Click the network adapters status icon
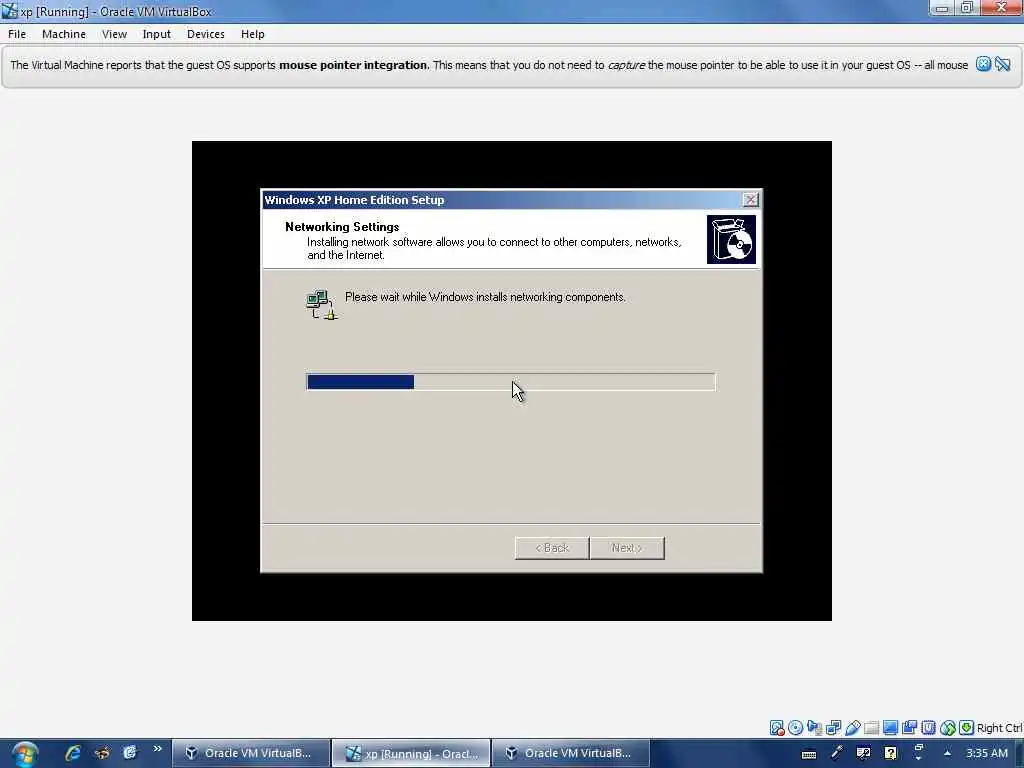 tap(833, 728)
